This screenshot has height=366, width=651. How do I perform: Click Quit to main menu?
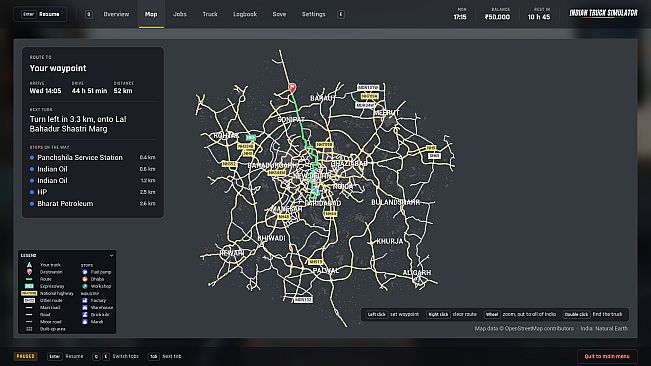607,356
